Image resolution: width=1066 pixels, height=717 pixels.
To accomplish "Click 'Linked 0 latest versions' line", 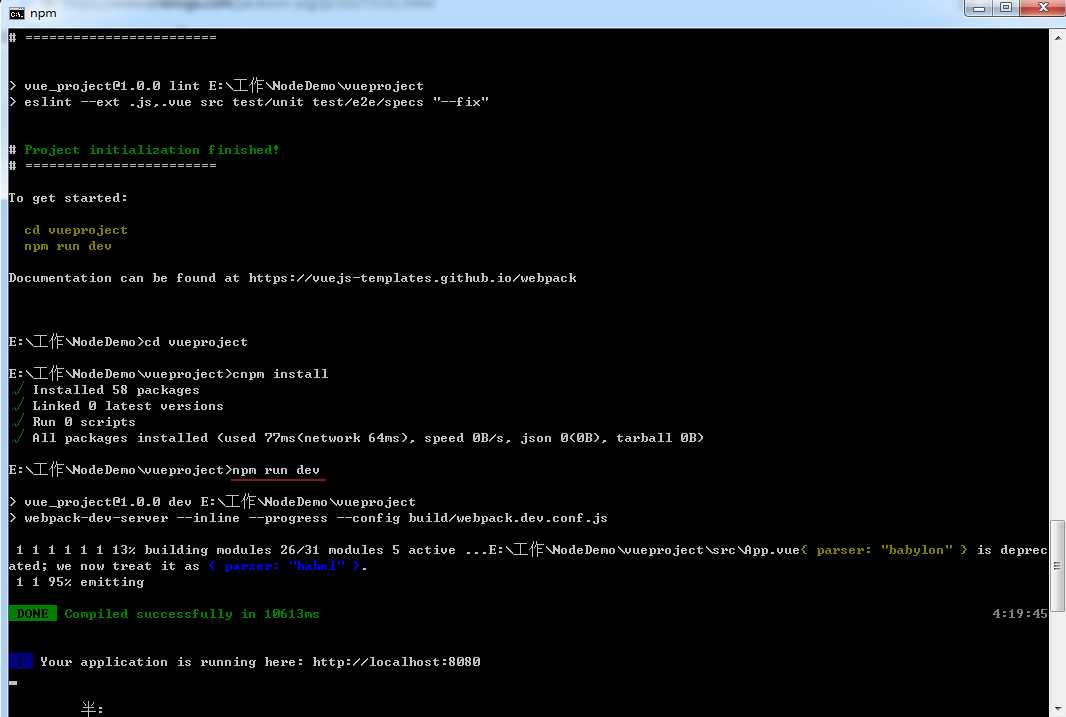I will click(x=128, y=406).
